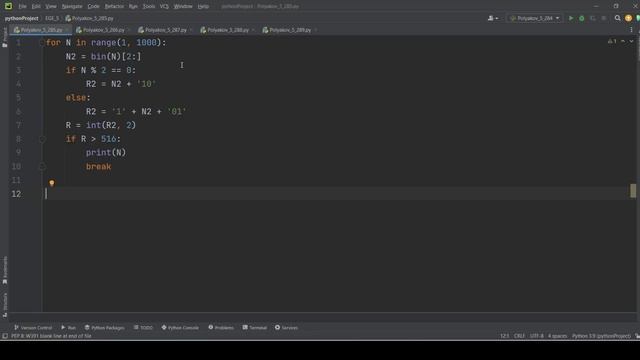
Task: Open tool windows quick-access icon in status bar
Action: pyautogui.click(x=5, y=336)
